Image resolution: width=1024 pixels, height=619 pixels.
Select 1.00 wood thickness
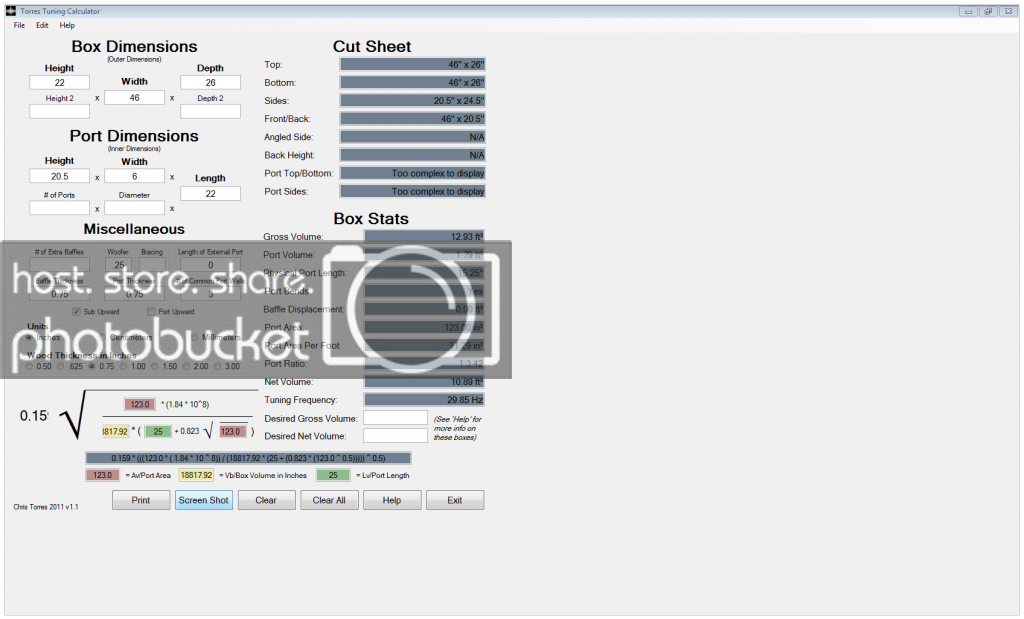(123, 366)
